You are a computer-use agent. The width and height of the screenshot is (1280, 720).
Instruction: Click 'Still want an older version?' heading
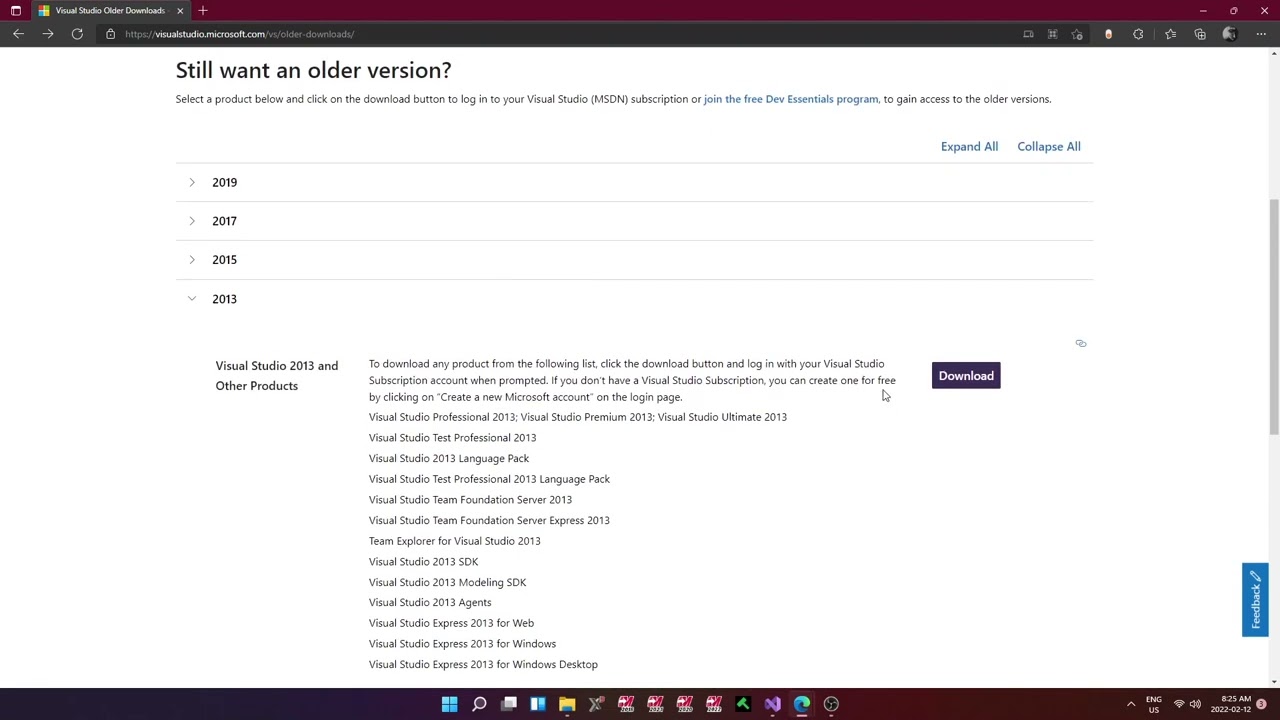click(313, 70)
